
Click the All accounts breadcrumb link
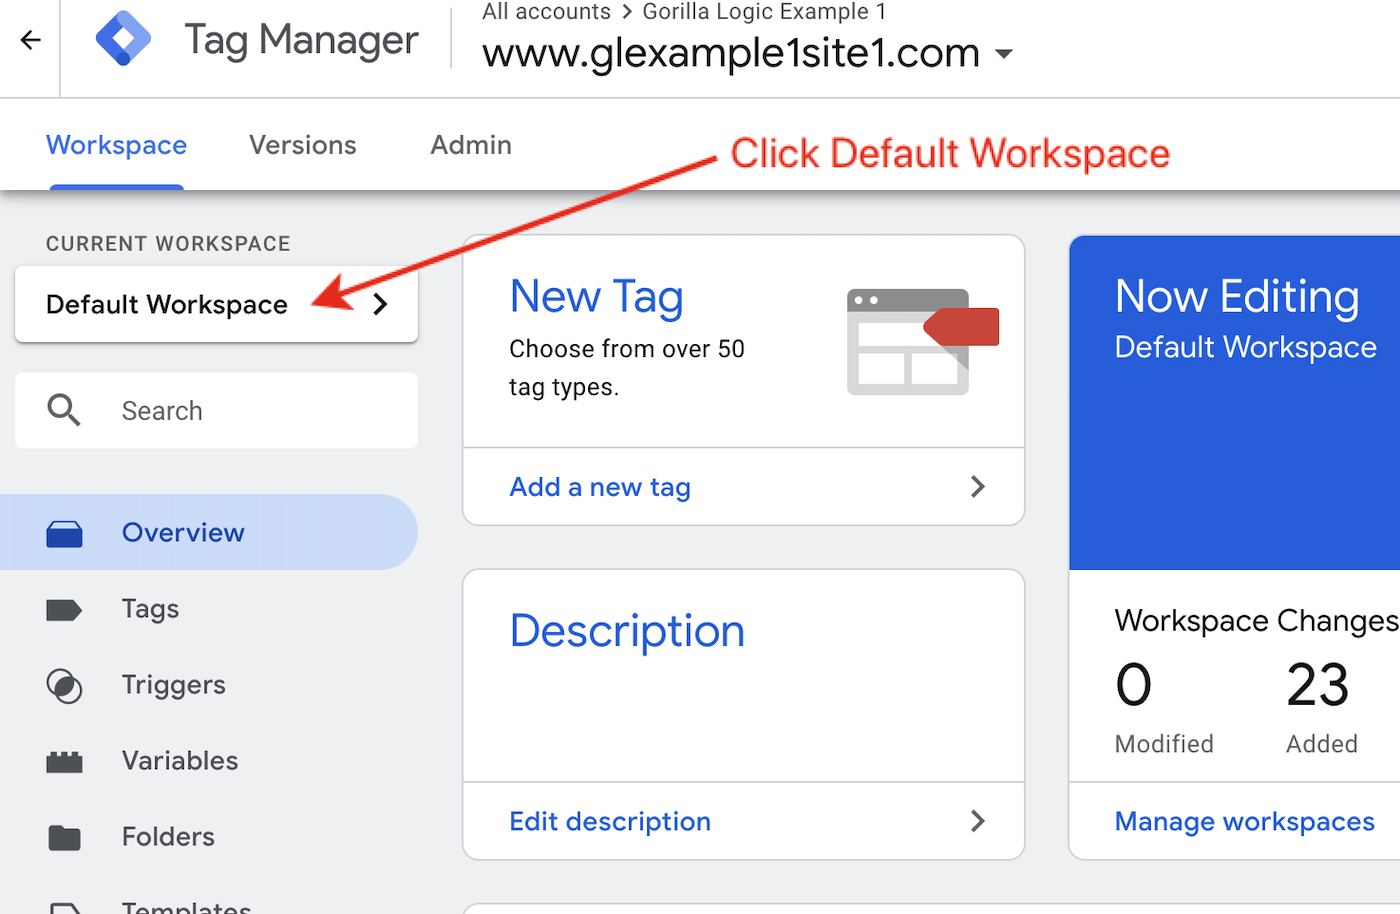click(546, 12)
